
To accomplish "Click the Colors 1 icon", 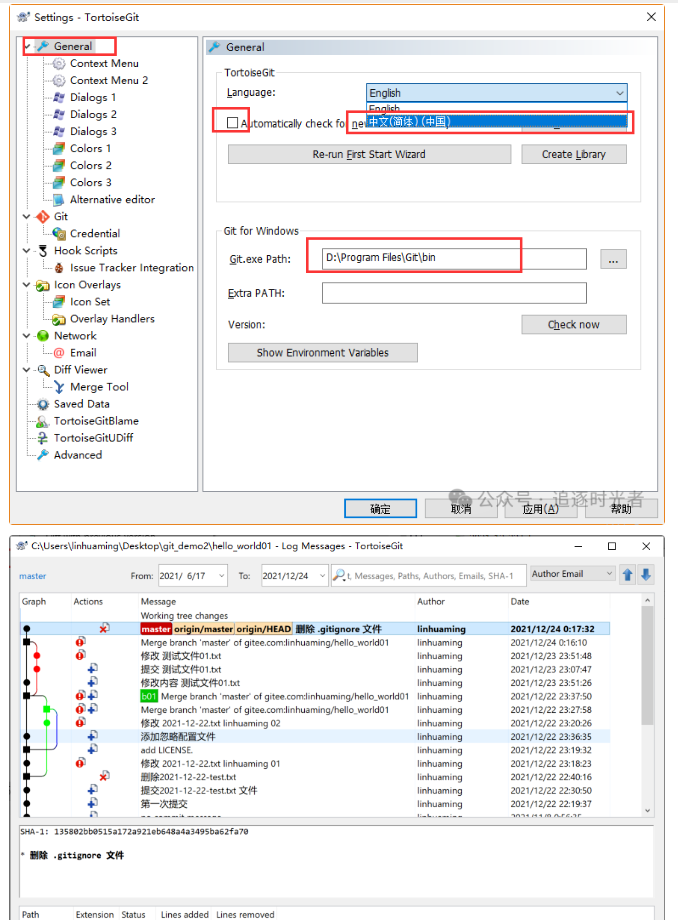I will pyautogui.click(x=59, y=148).
